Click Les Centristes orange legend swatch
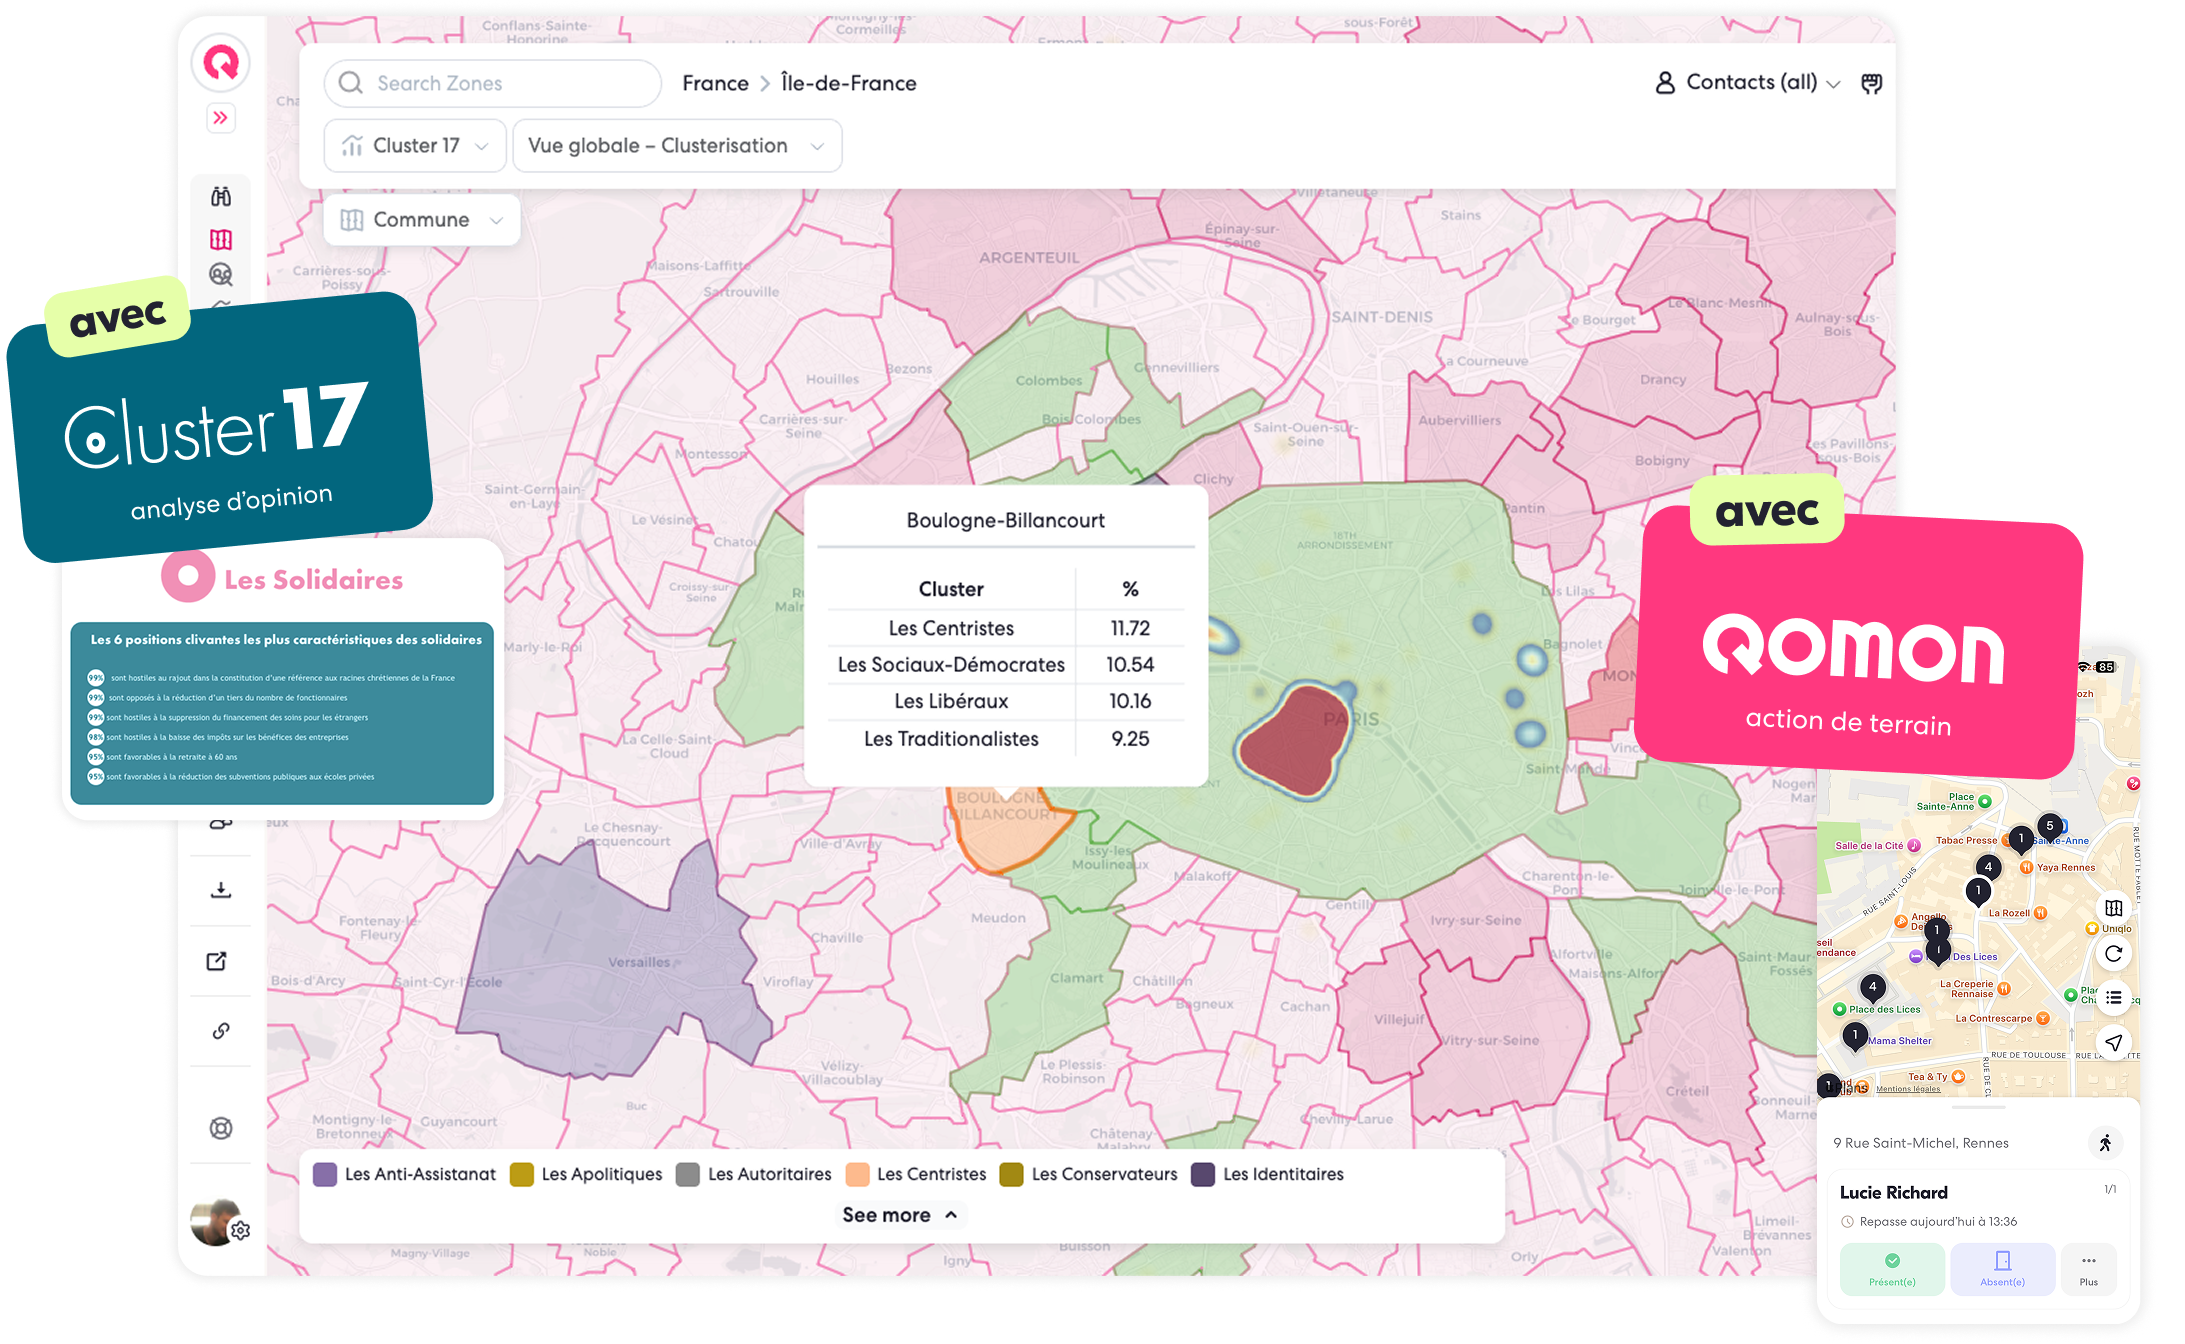The height and width of the screenshot is (1344, 2185). point(857,1174)
